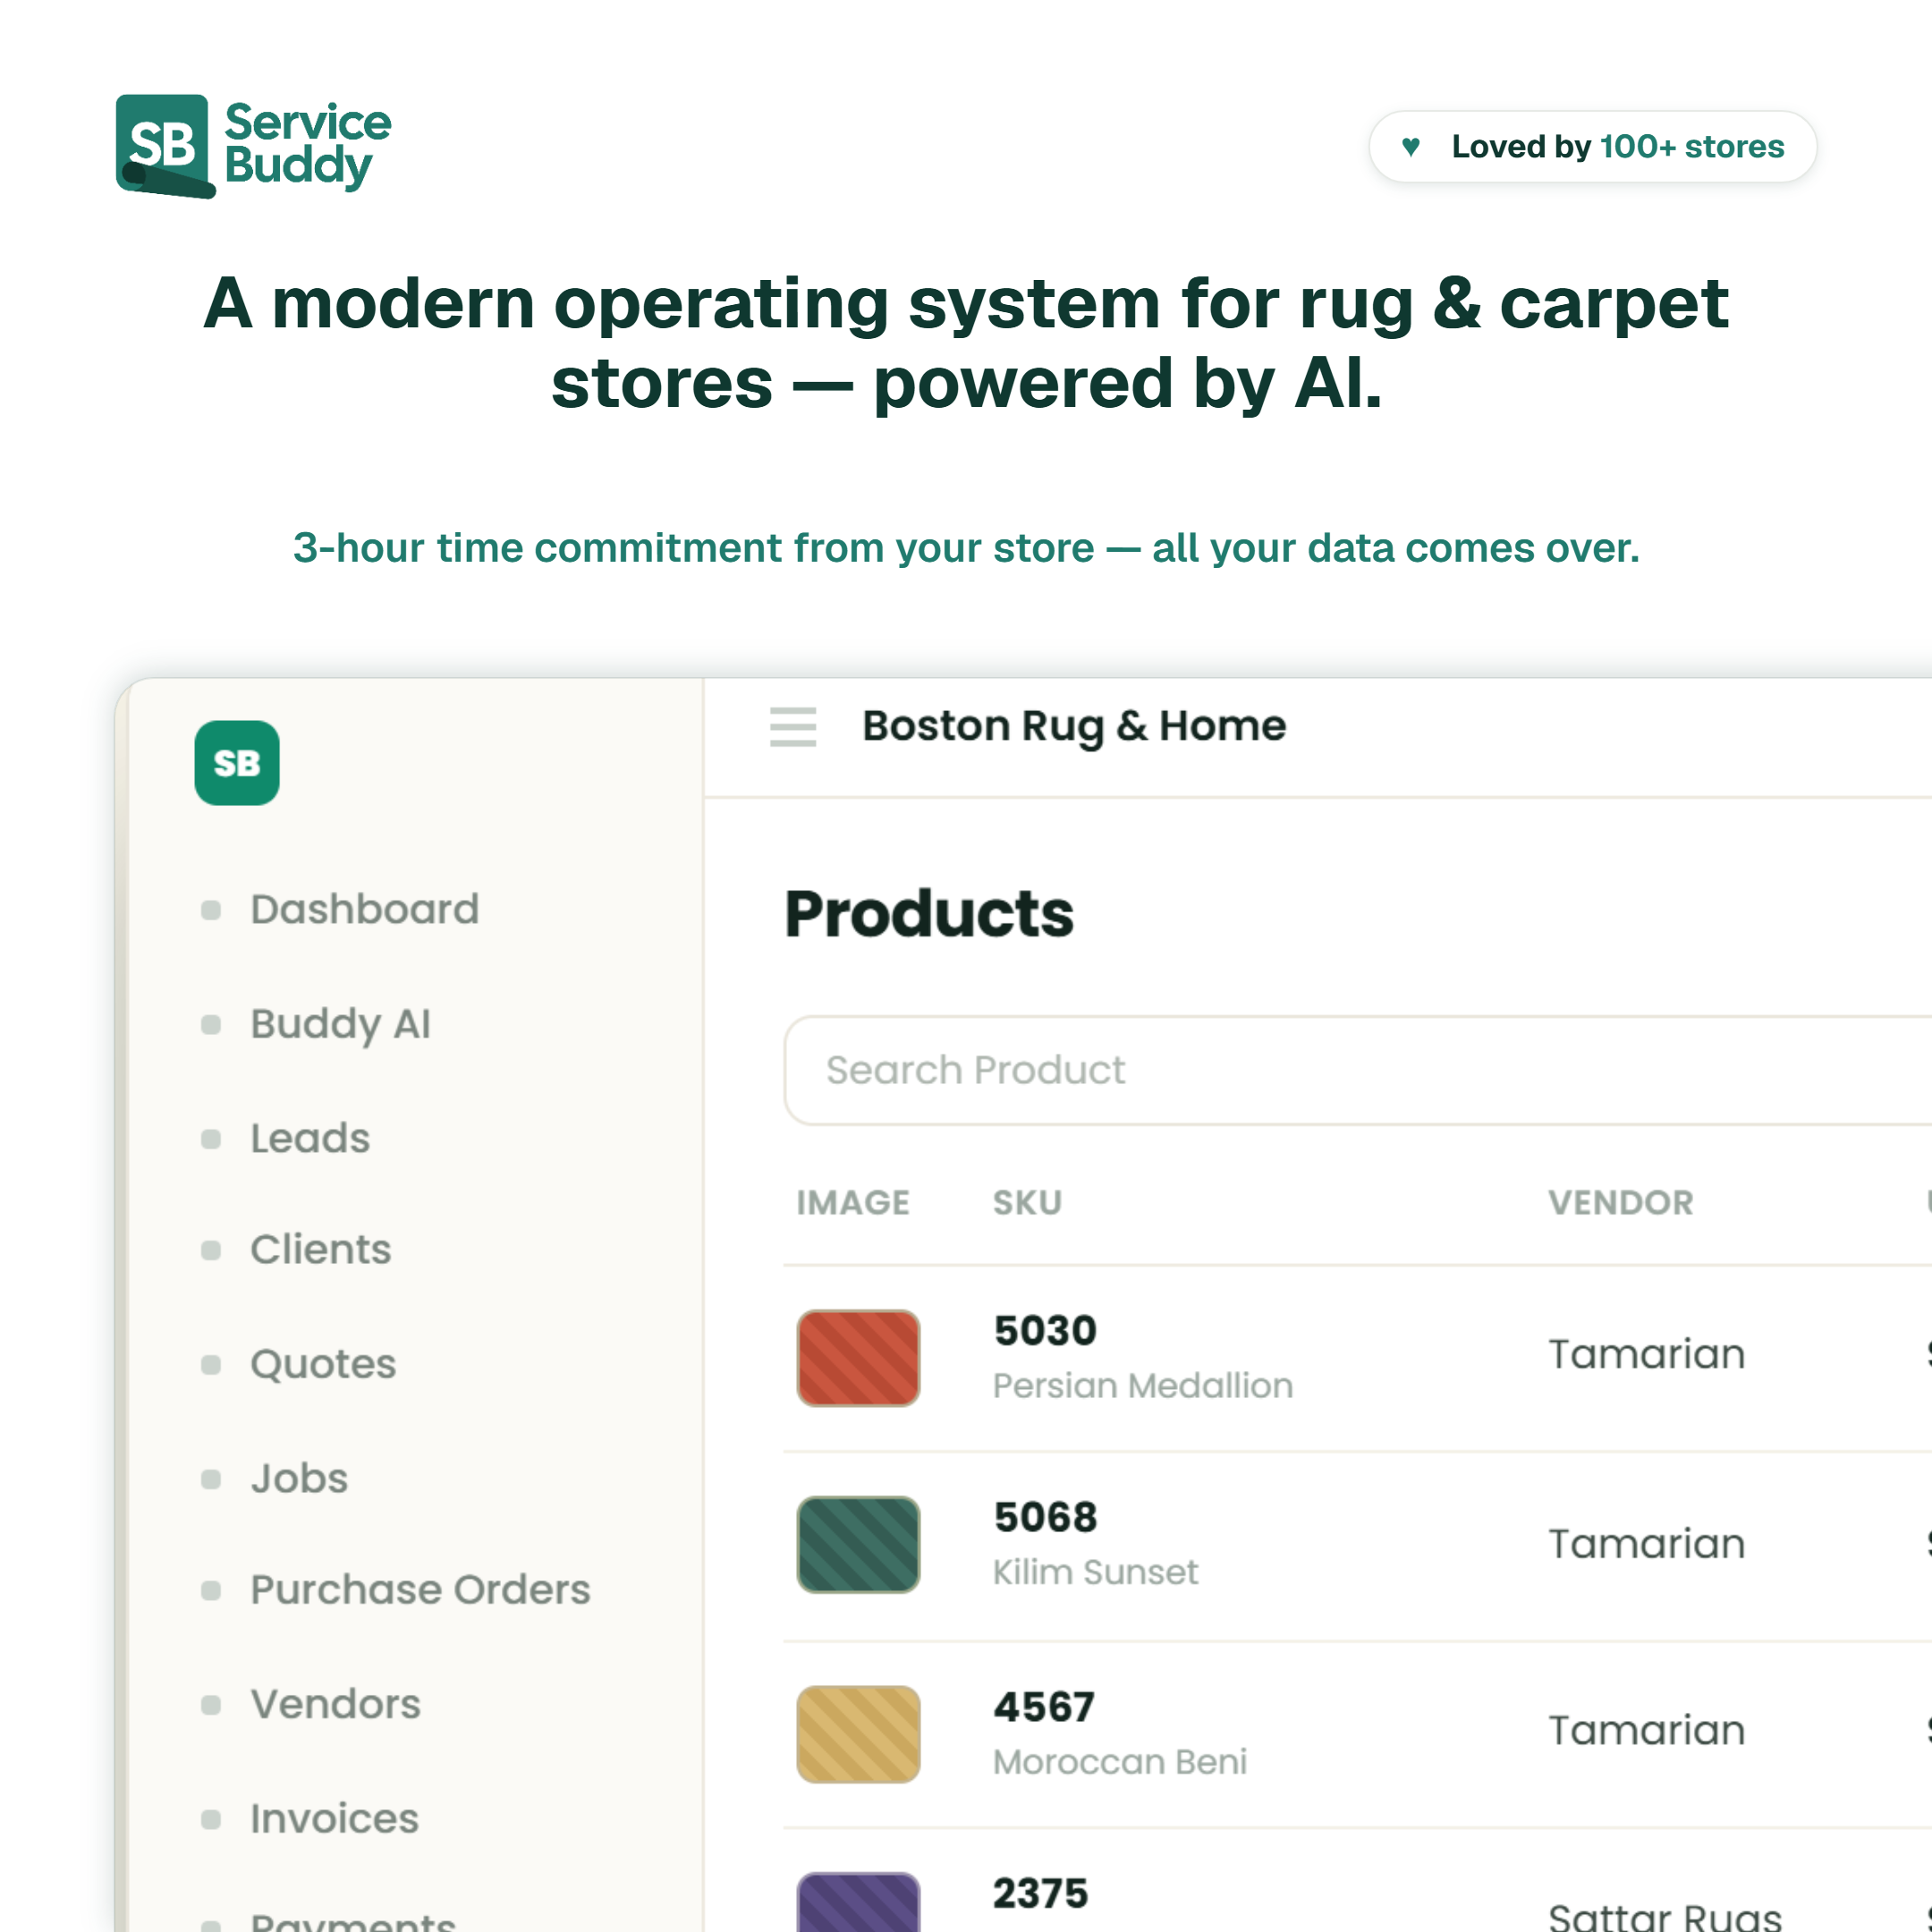Click the green Kilim Sunset rug thumbnail

858,1544
